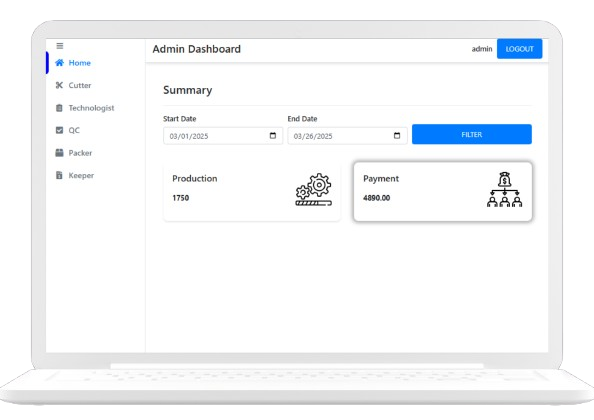Image resolution: width=594 pixels, height=420 pixels.
Task: Click the Technologist clipboard icon
Action: (59, 108)
